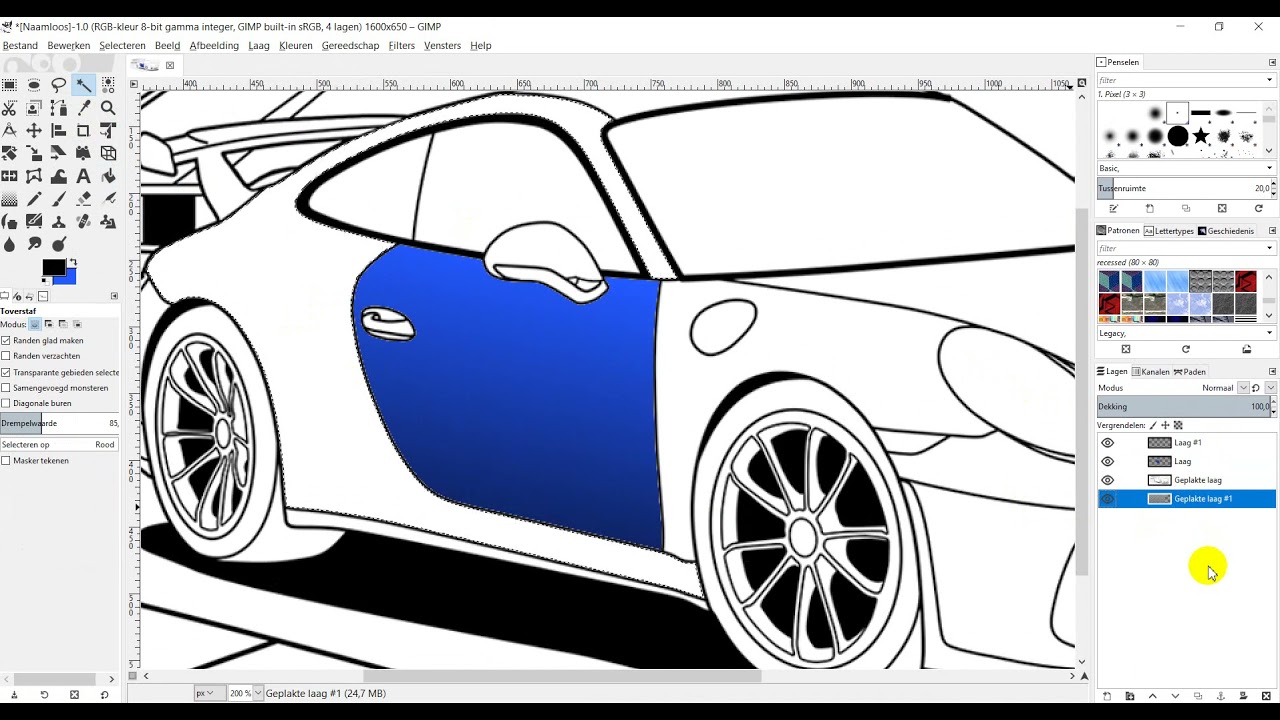Enable 'Masker tekenen' checkbox
The height and width of the screenshot is (720, 1280).
point(6,460)
